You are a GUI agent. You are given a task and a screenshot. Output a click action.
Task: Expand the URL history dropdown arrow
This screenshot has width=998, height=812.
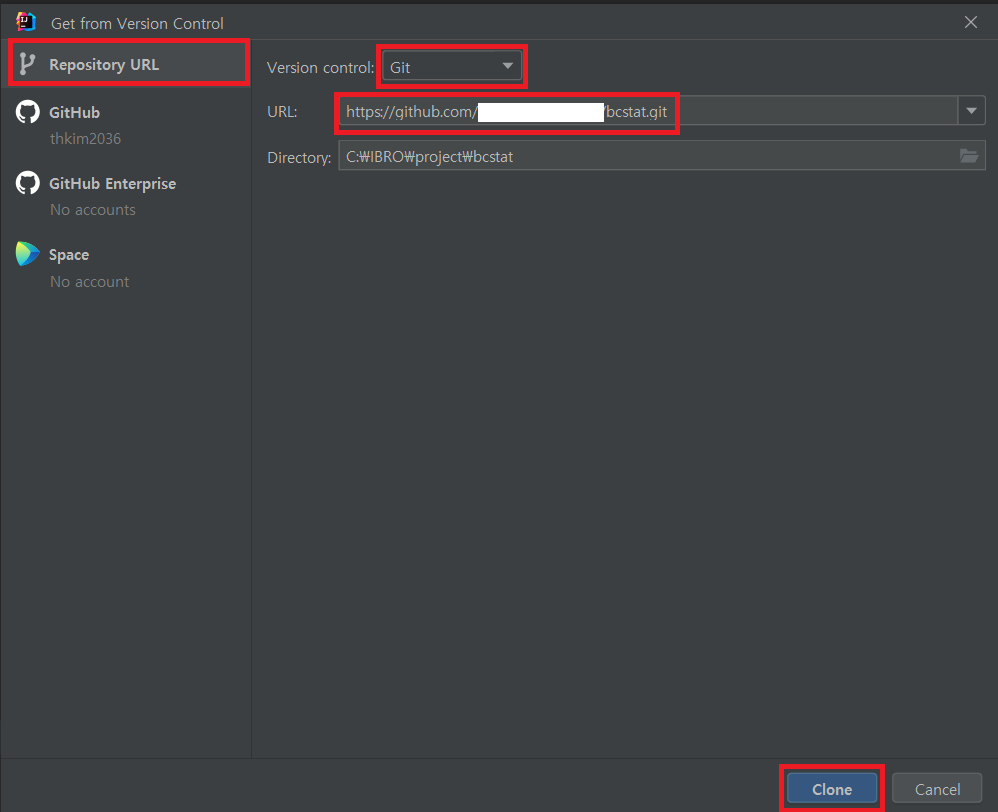971,111
